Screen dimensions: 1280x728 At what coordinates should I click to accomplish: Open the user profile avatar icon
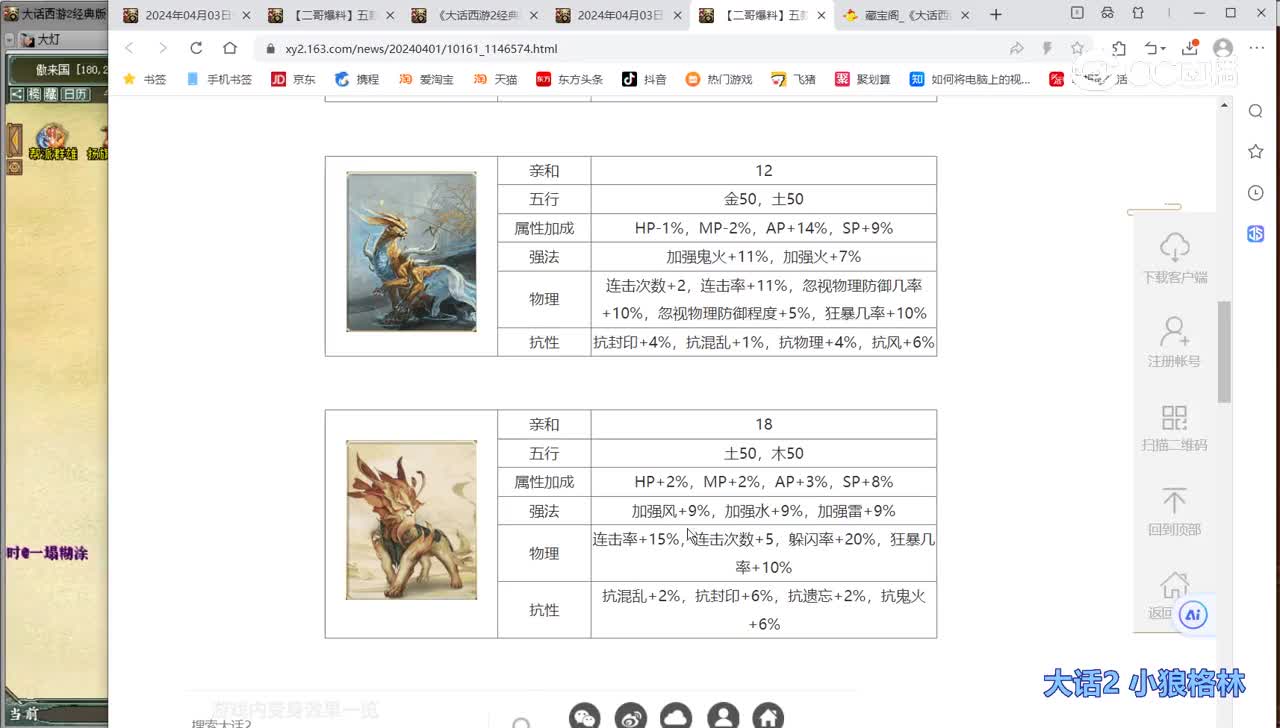1222,48
